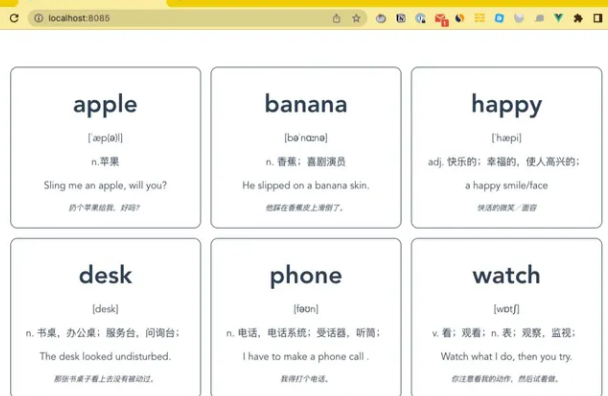Open the gray chat bubble extension
The image size is (608, 396).
click(x=539, y=18)
